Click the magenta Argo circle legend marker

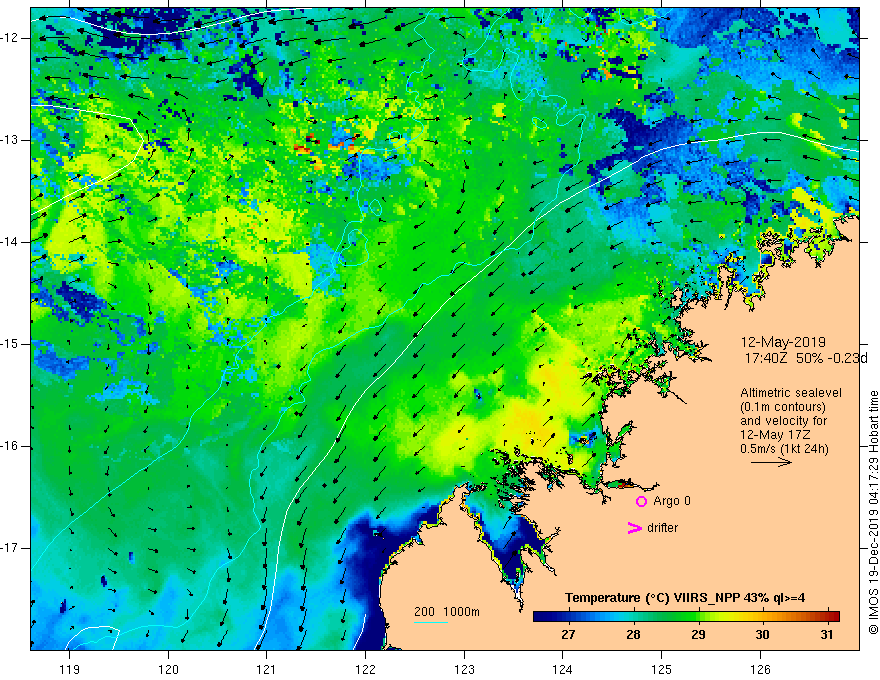641,502
